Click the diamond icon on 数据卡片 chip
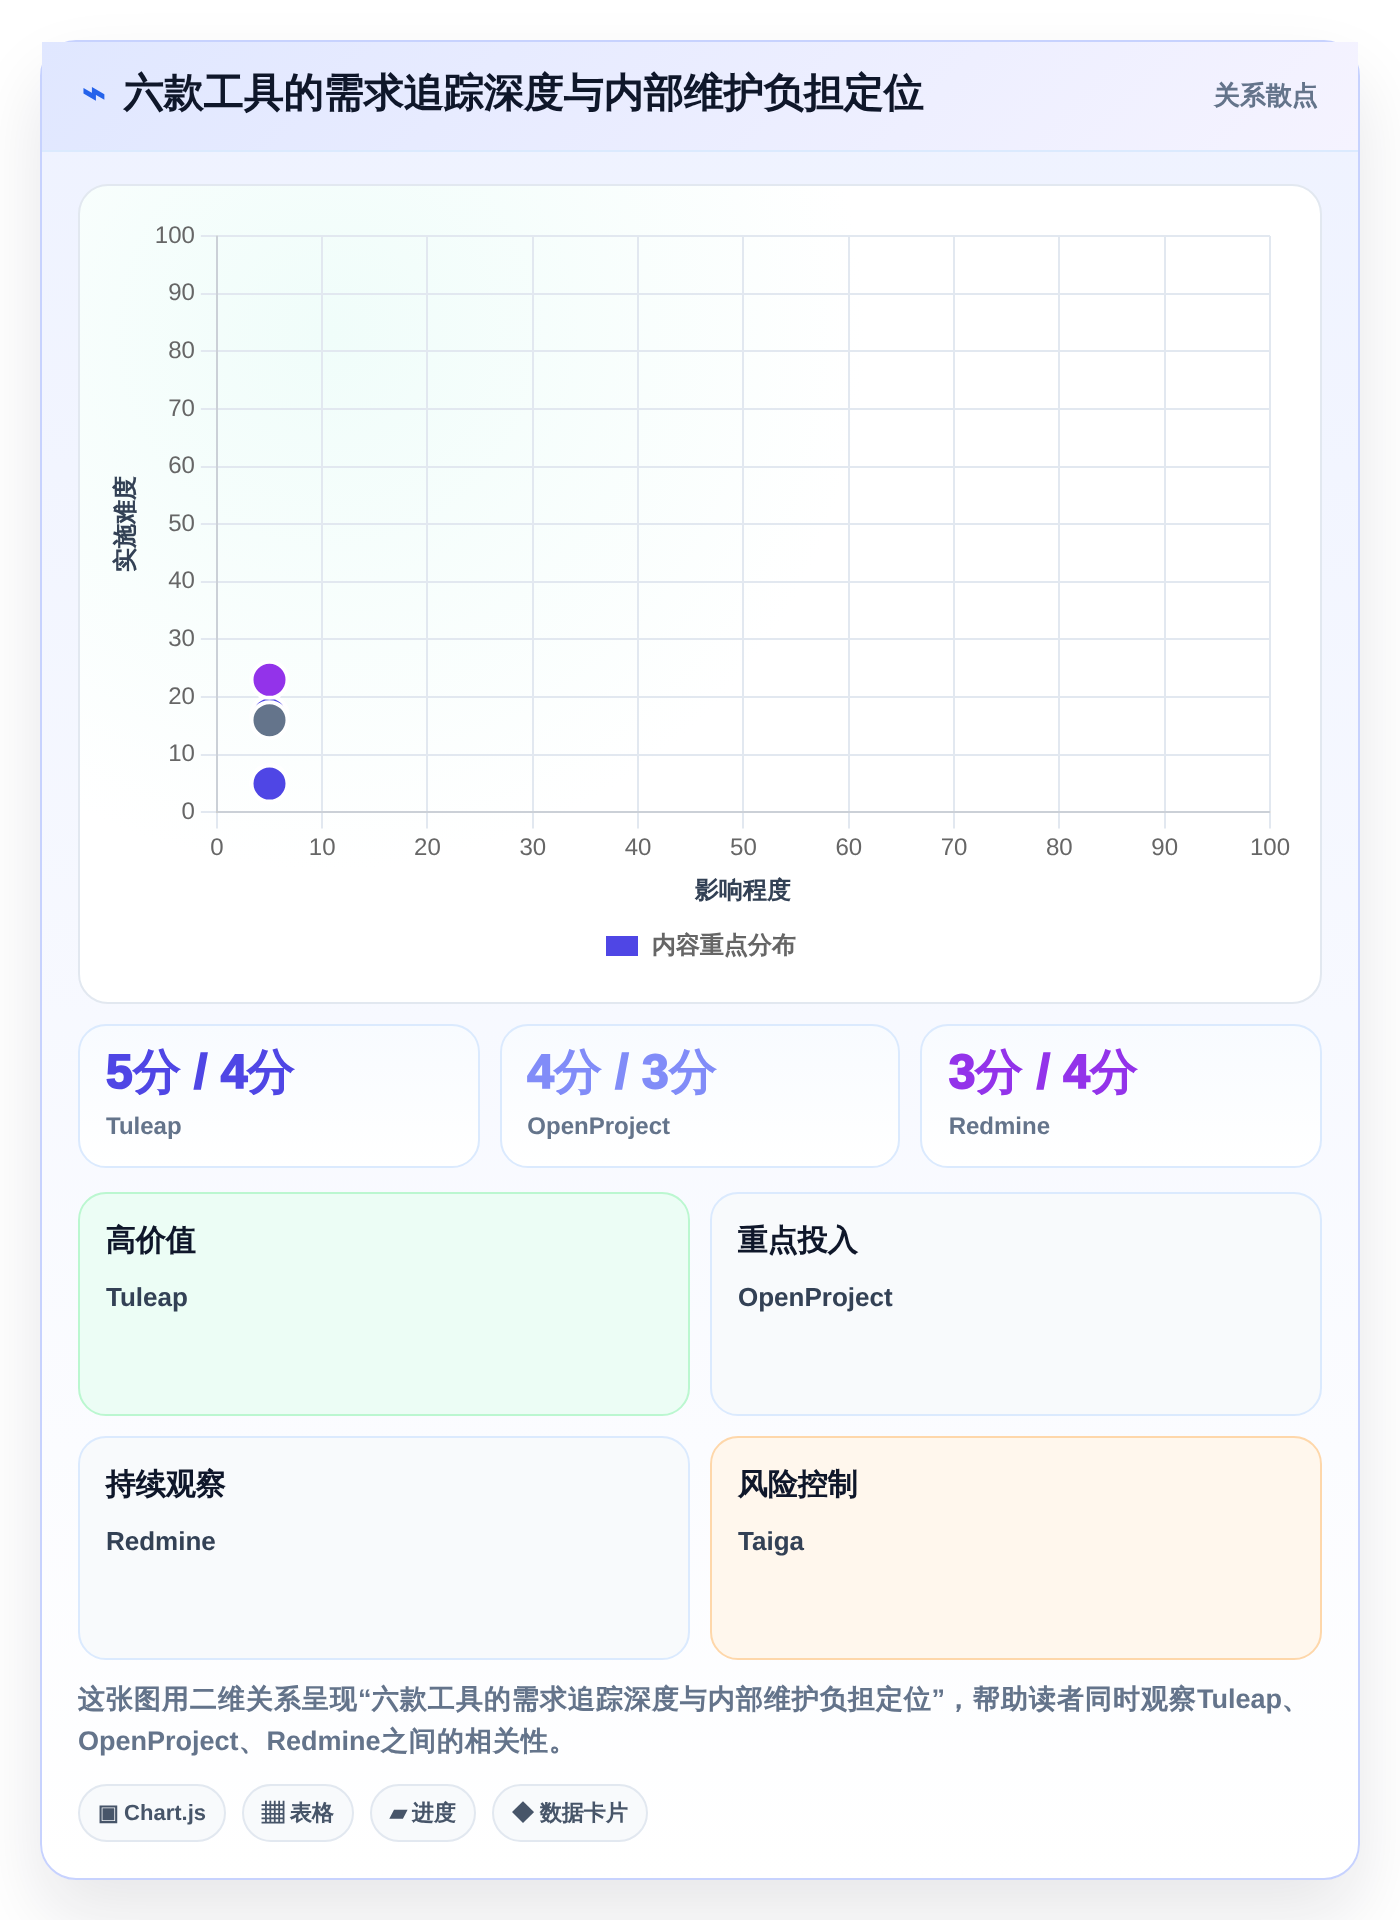 522,1812
